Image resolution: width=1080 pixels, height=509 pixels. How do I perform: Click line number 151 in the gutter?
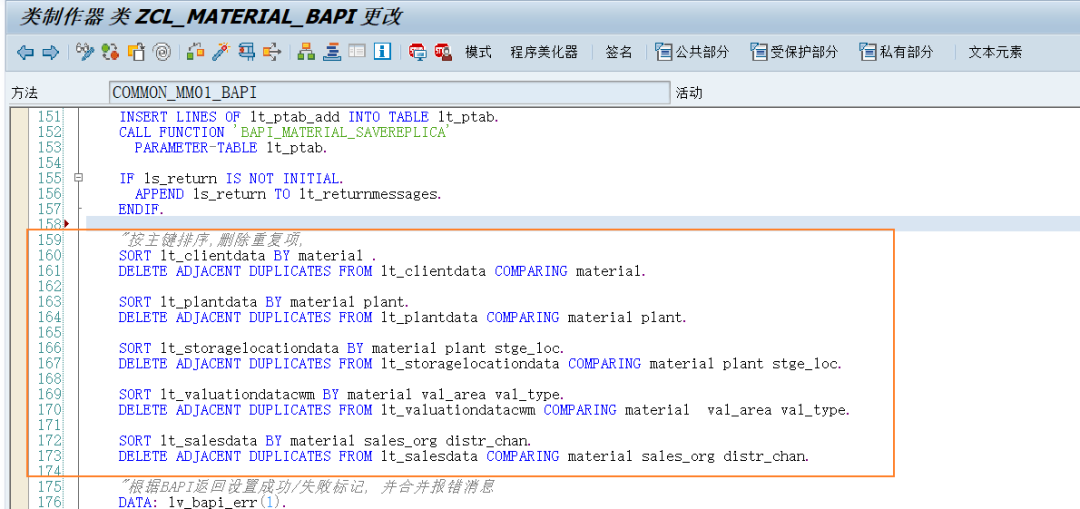coord(50,117)
